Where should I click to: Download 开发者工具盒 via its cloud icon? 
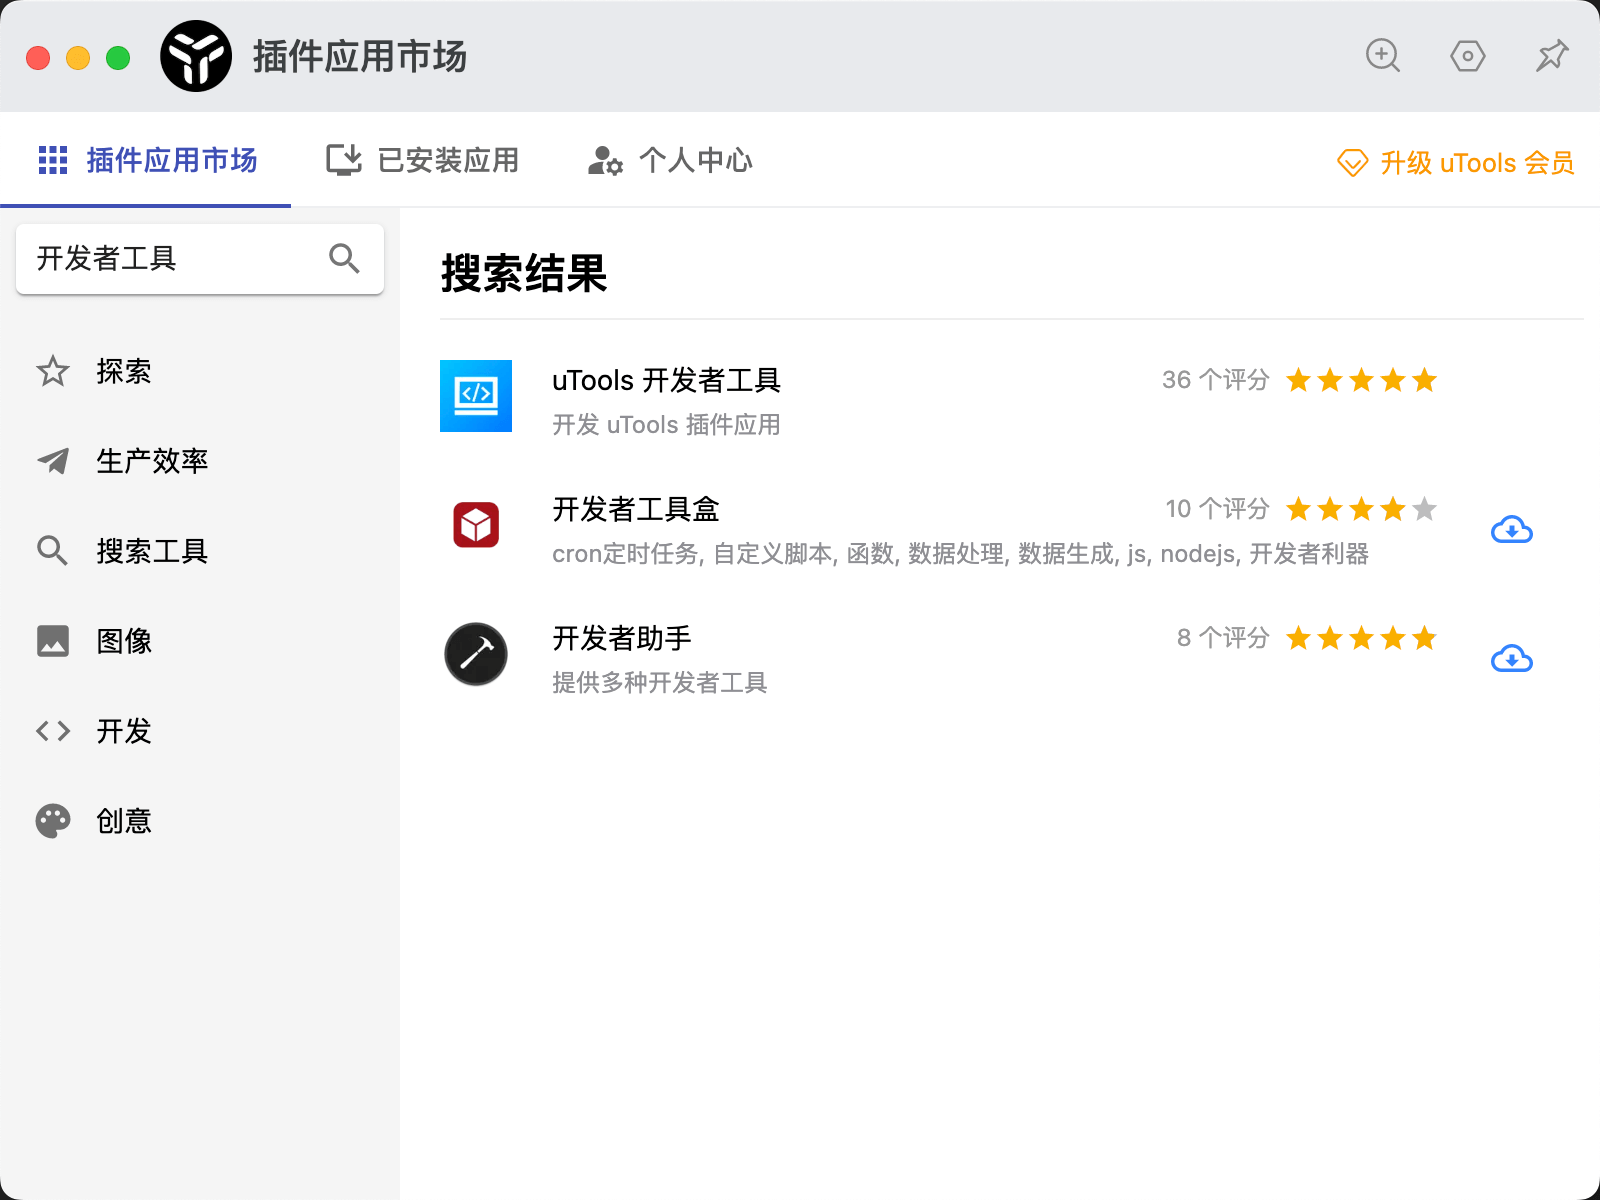tap(1511, 530)
